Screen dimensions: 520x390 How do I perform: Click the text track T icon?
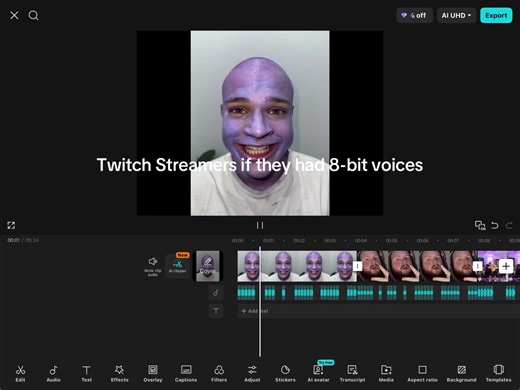pyautogui.click(x=216, y=311)
